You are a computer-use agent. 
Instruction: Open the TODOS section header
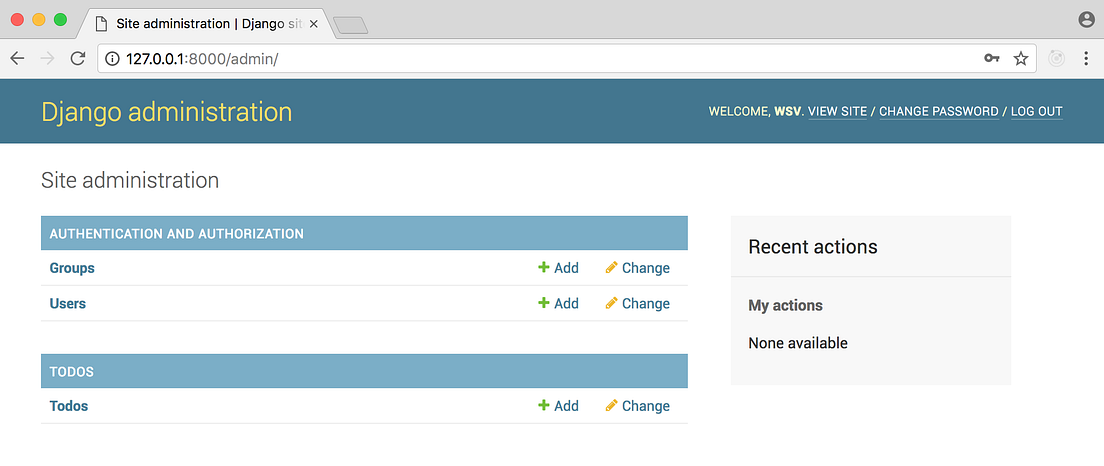point(72,371)
